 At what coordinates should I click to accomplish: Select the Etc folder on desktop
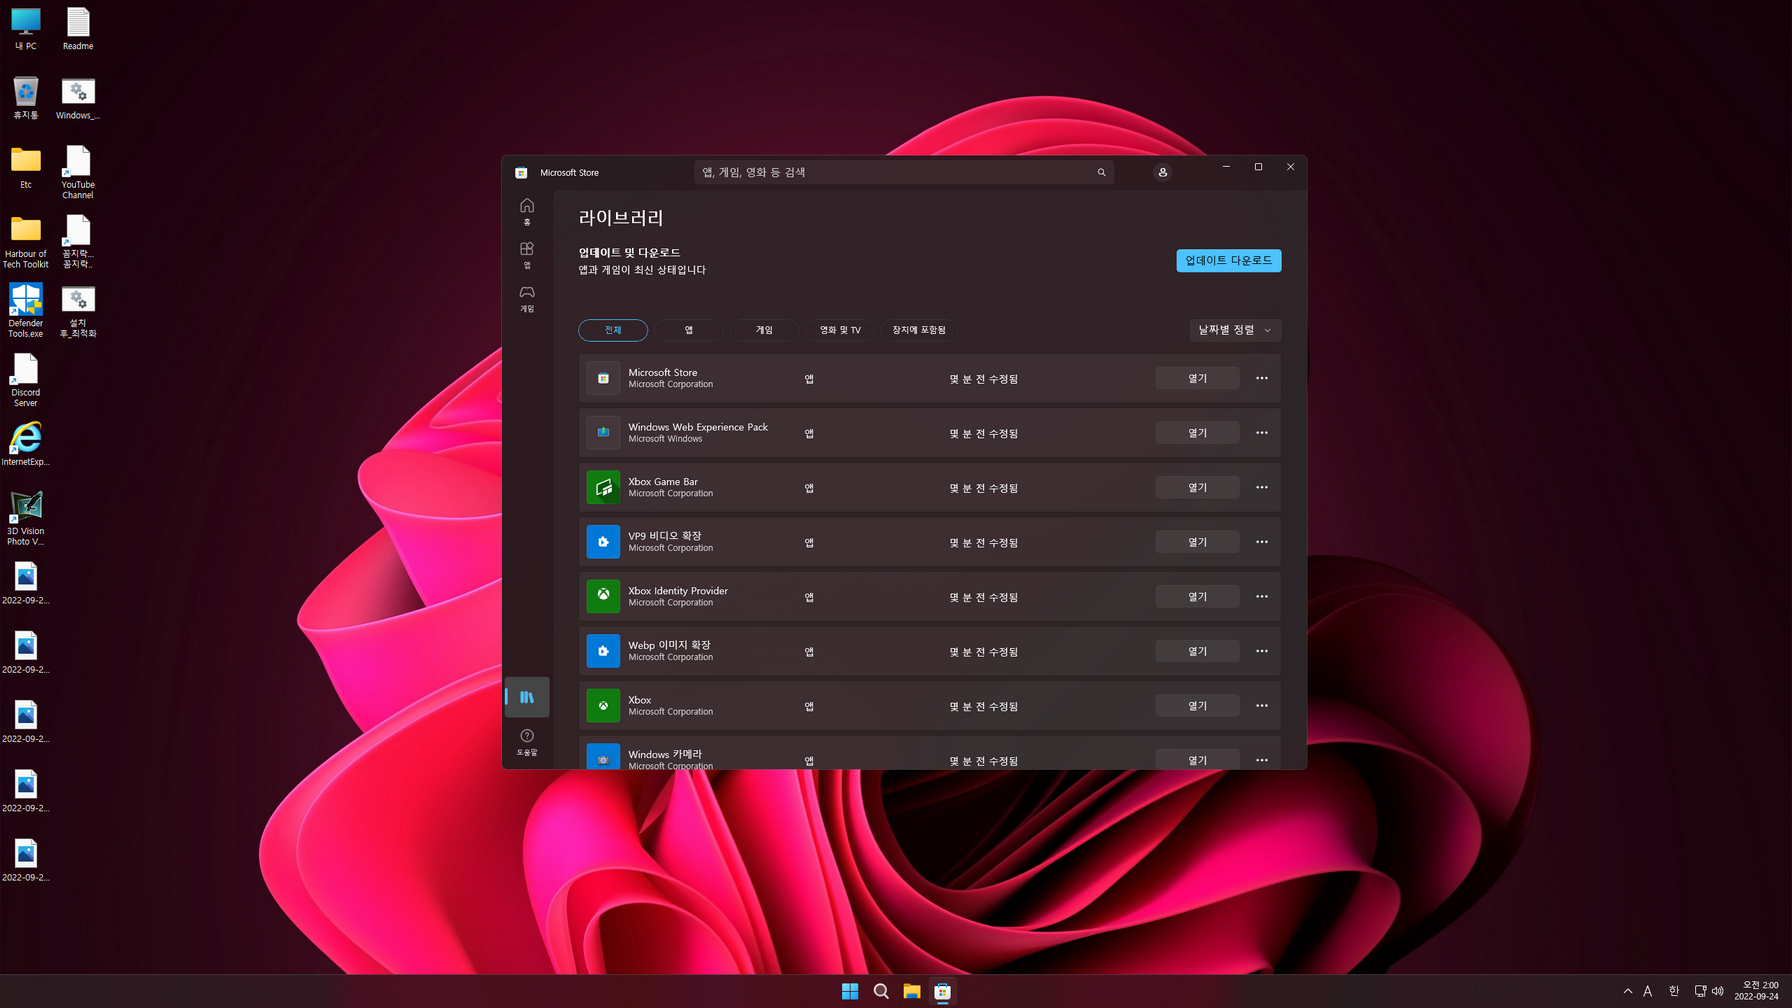coord(26,167)
